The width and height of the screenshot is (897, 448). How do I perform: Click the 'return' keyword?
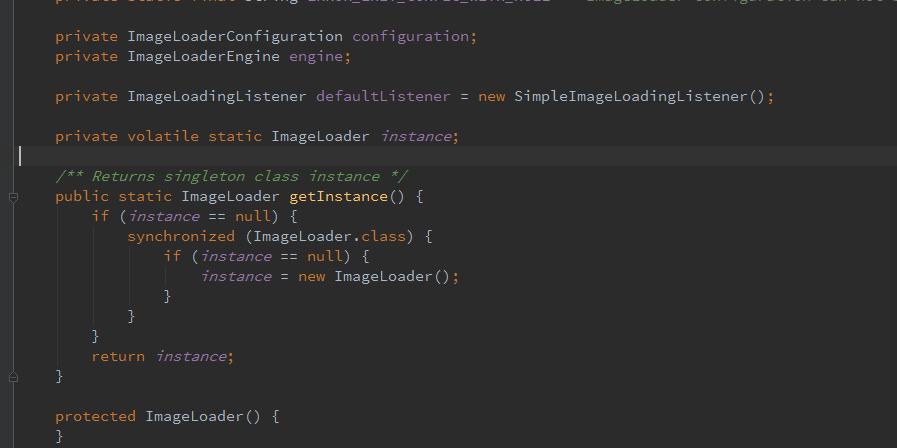click(x=118, y=356)
